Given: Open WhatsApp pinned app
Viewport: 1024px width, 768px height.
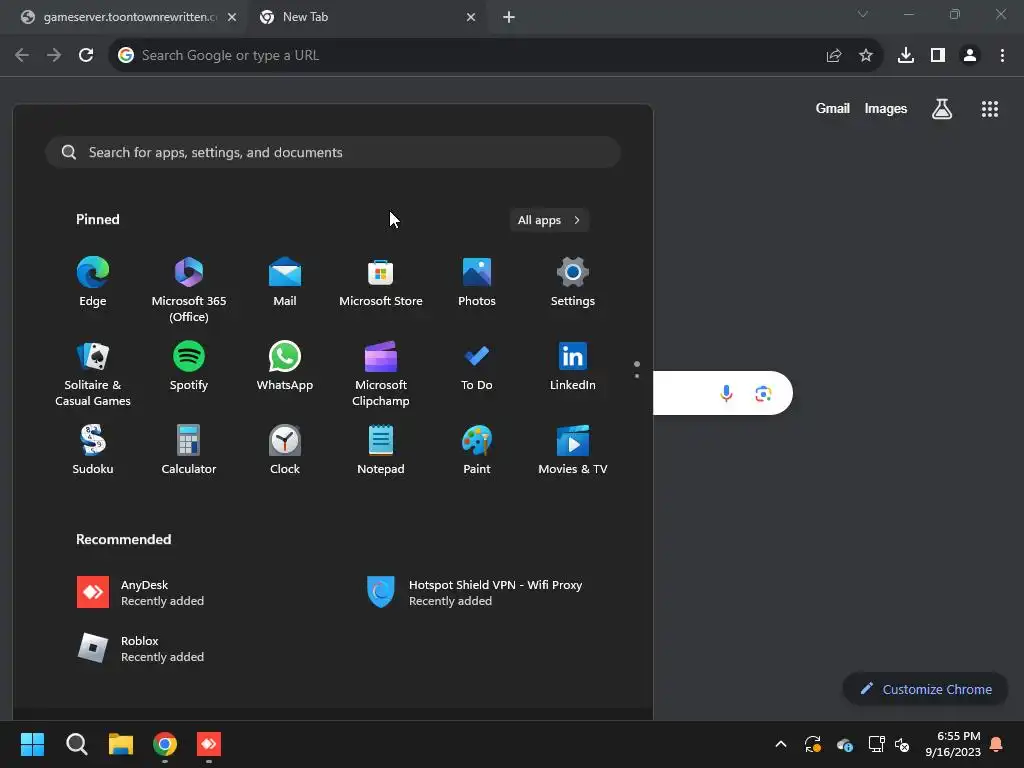Looking at the screenshot, I should (285, 366).
